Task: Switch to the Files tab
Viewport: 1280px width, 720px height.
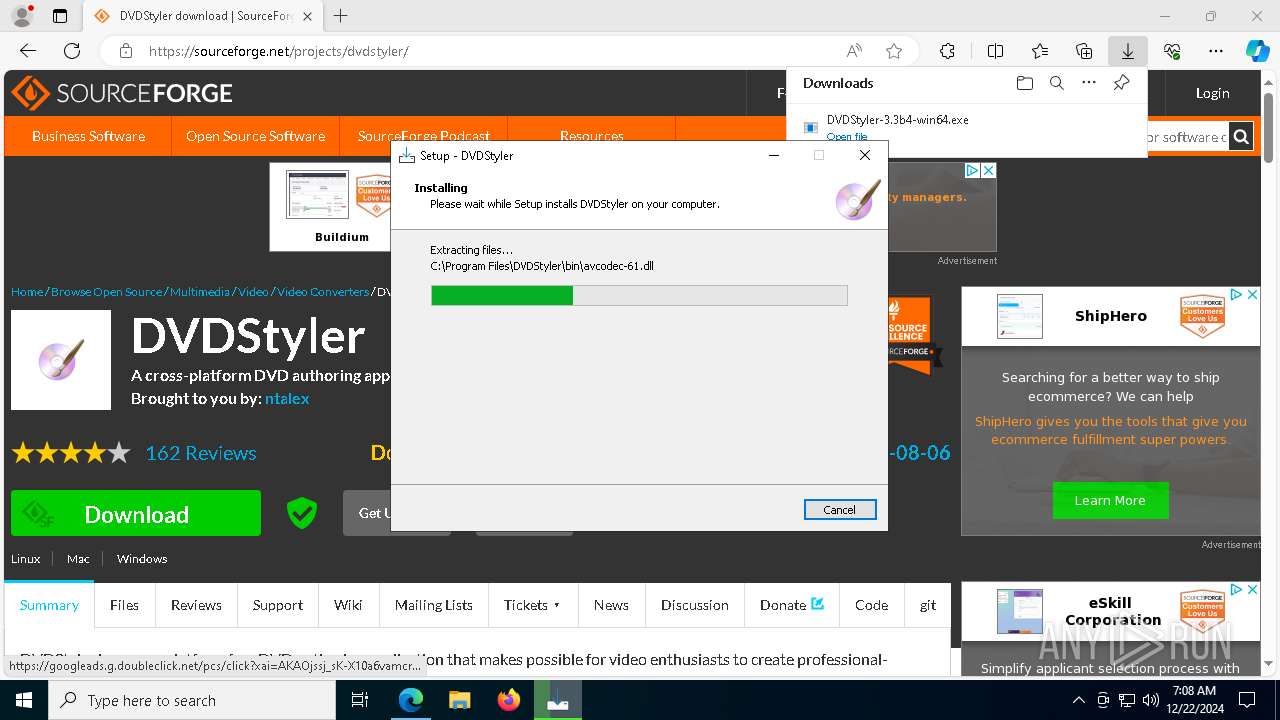Action: (124, 605)
